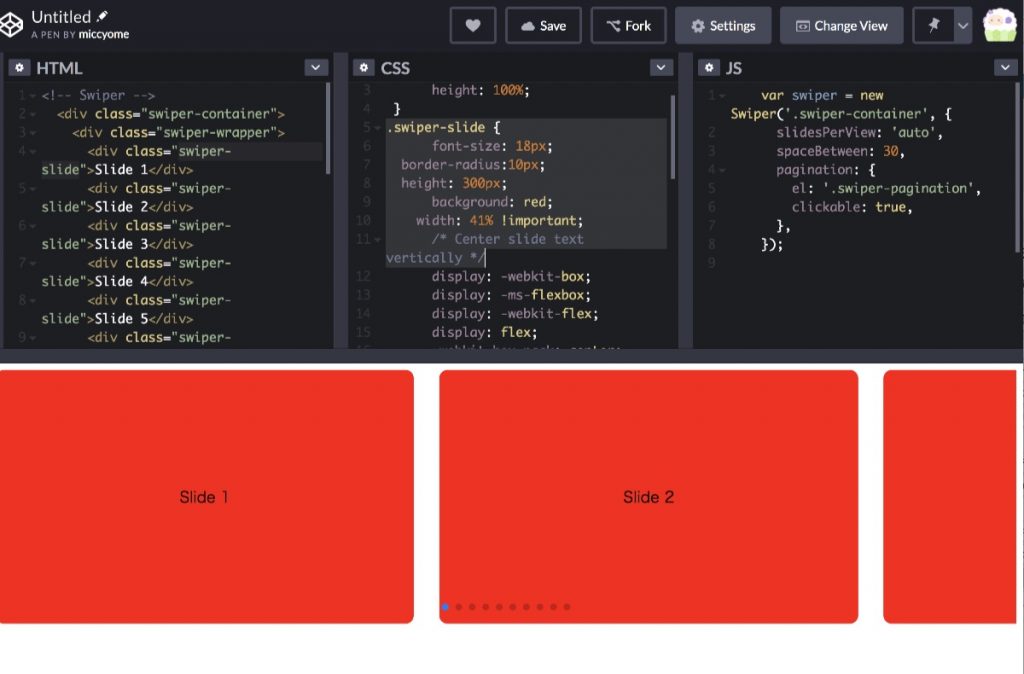1024x674 pixels.
Task: Open the pen Settings
Action: 722,26
